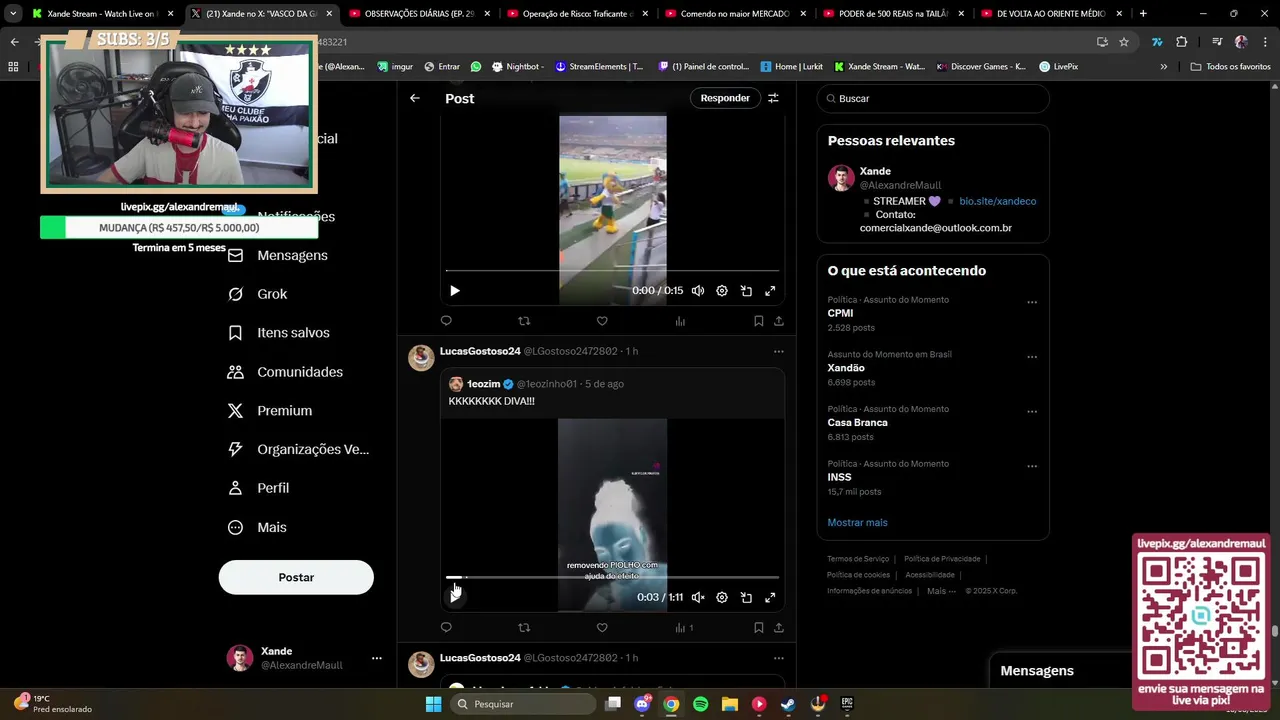Reply to the stadium mascot video post
Screen dimensions: 1280x720
point(446,321)
